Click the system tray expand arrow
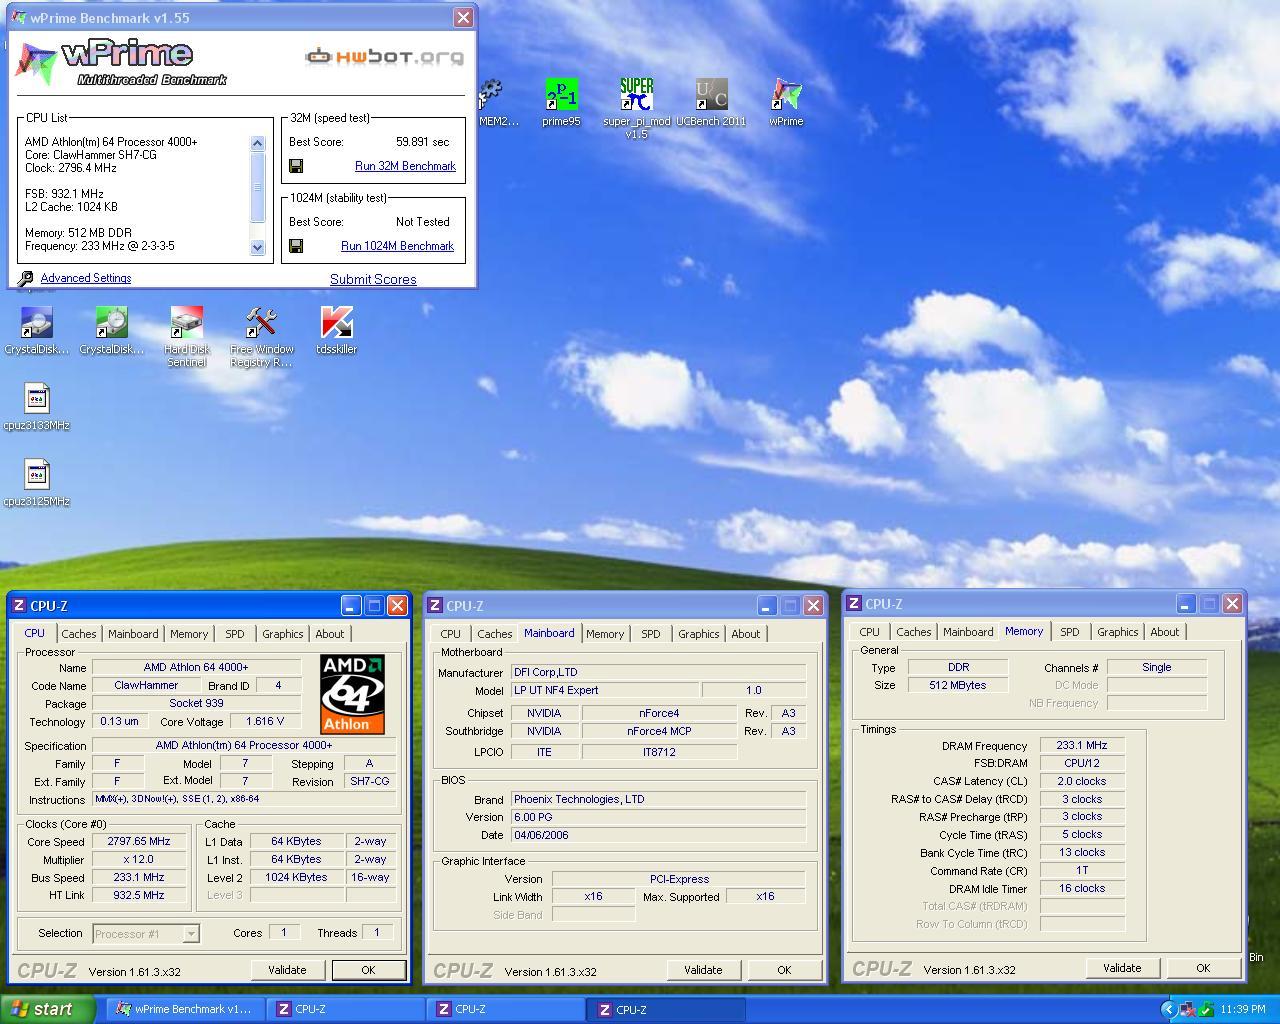Screen dimensions: 1280x1024 1168,1009
